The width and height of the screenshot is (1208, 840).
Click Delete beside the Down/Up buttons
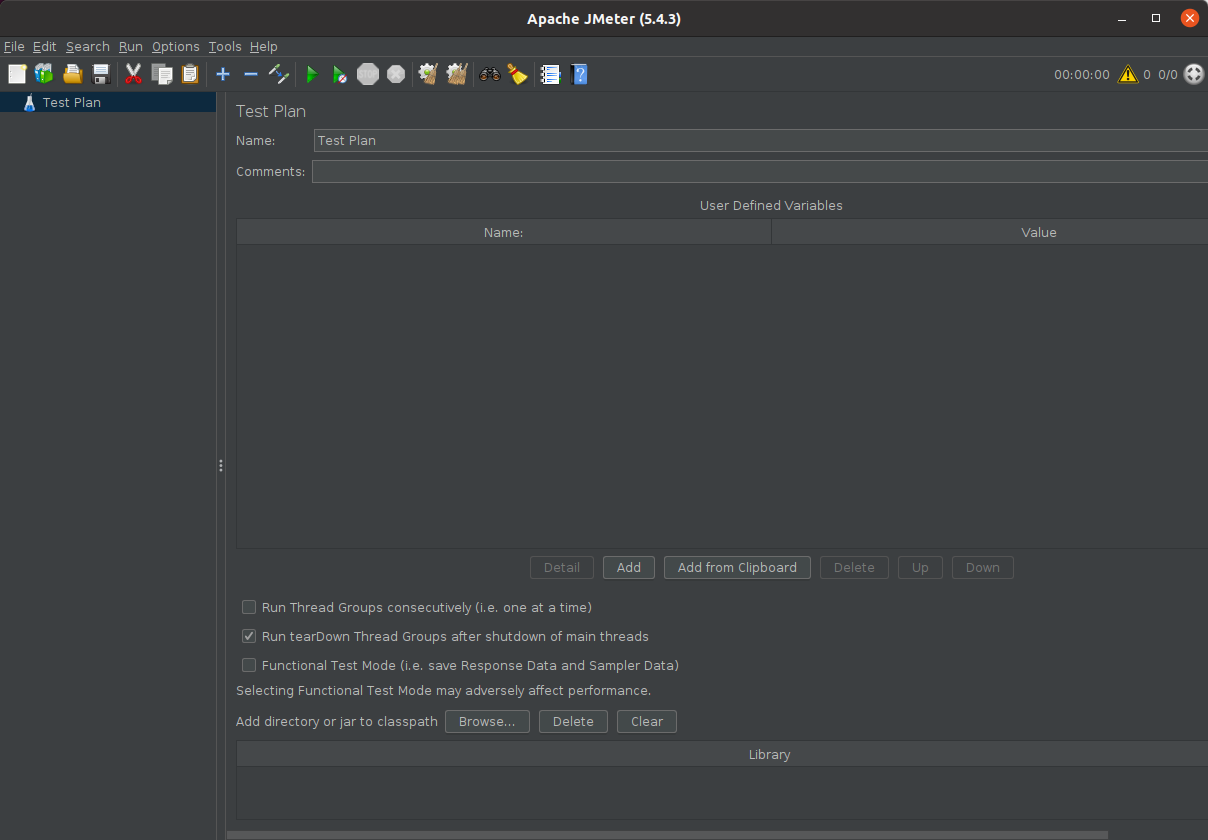[x=854, y=567]
